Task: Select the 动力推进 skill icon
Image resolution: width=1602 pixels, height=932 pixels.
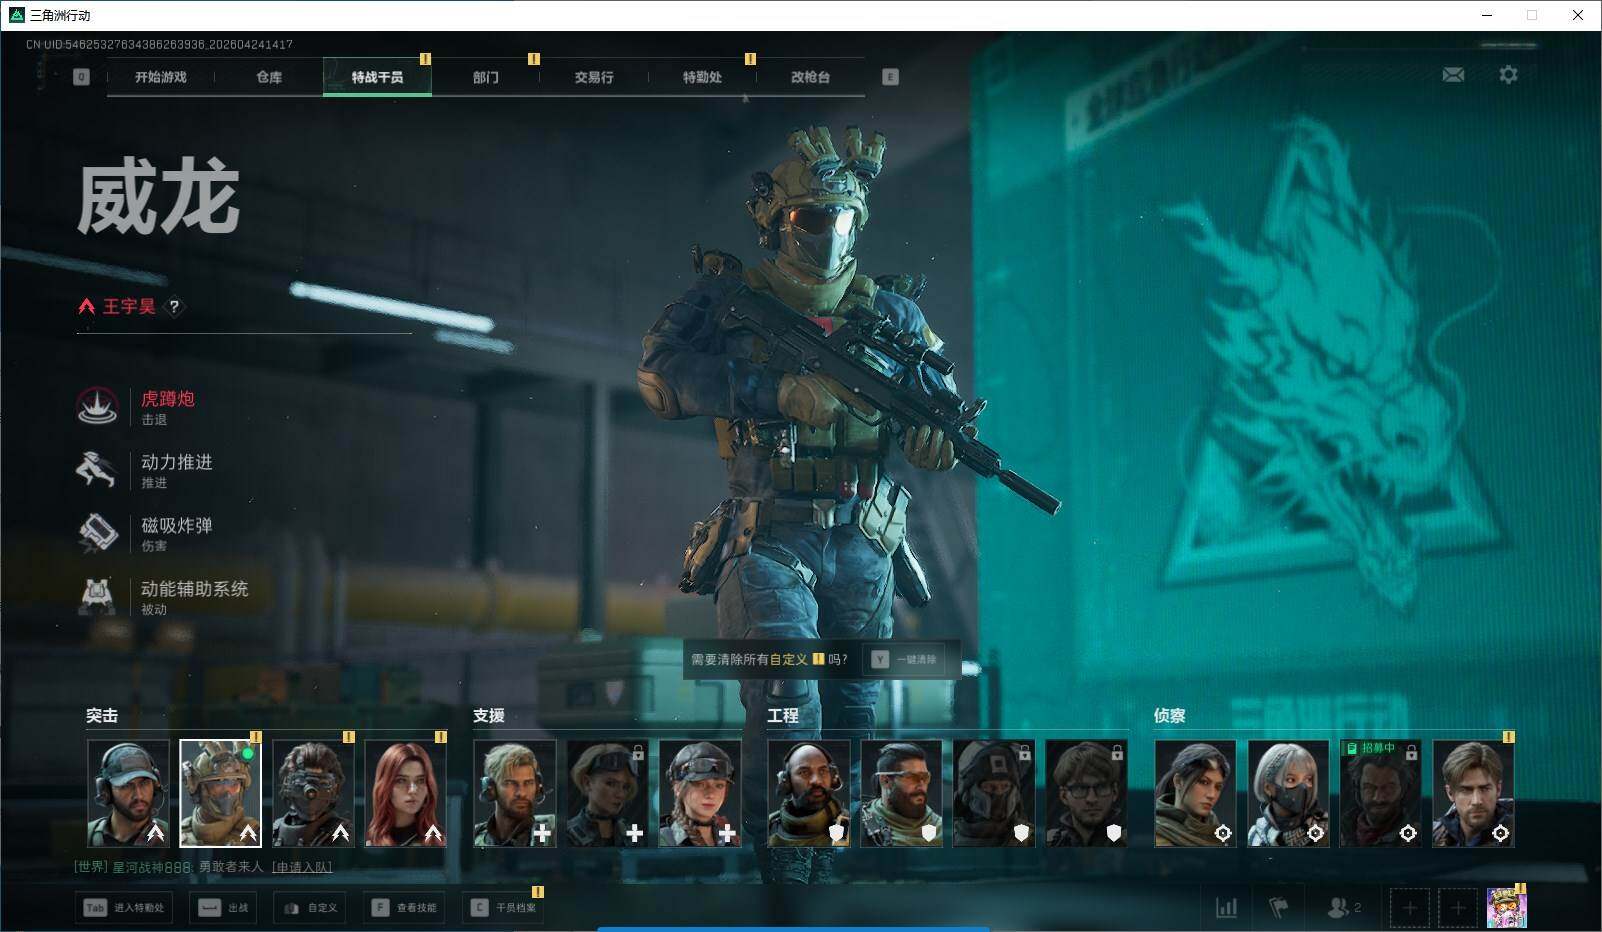Action: pos(97,469)
